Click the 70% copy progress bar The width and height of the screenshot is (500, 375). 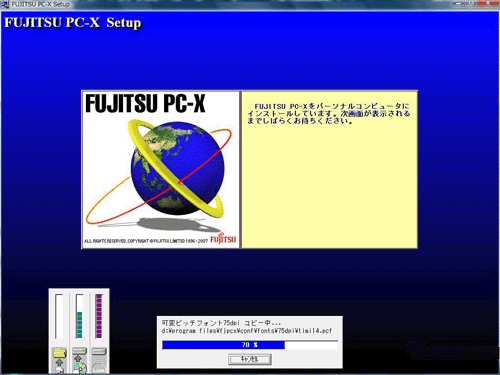250,345
